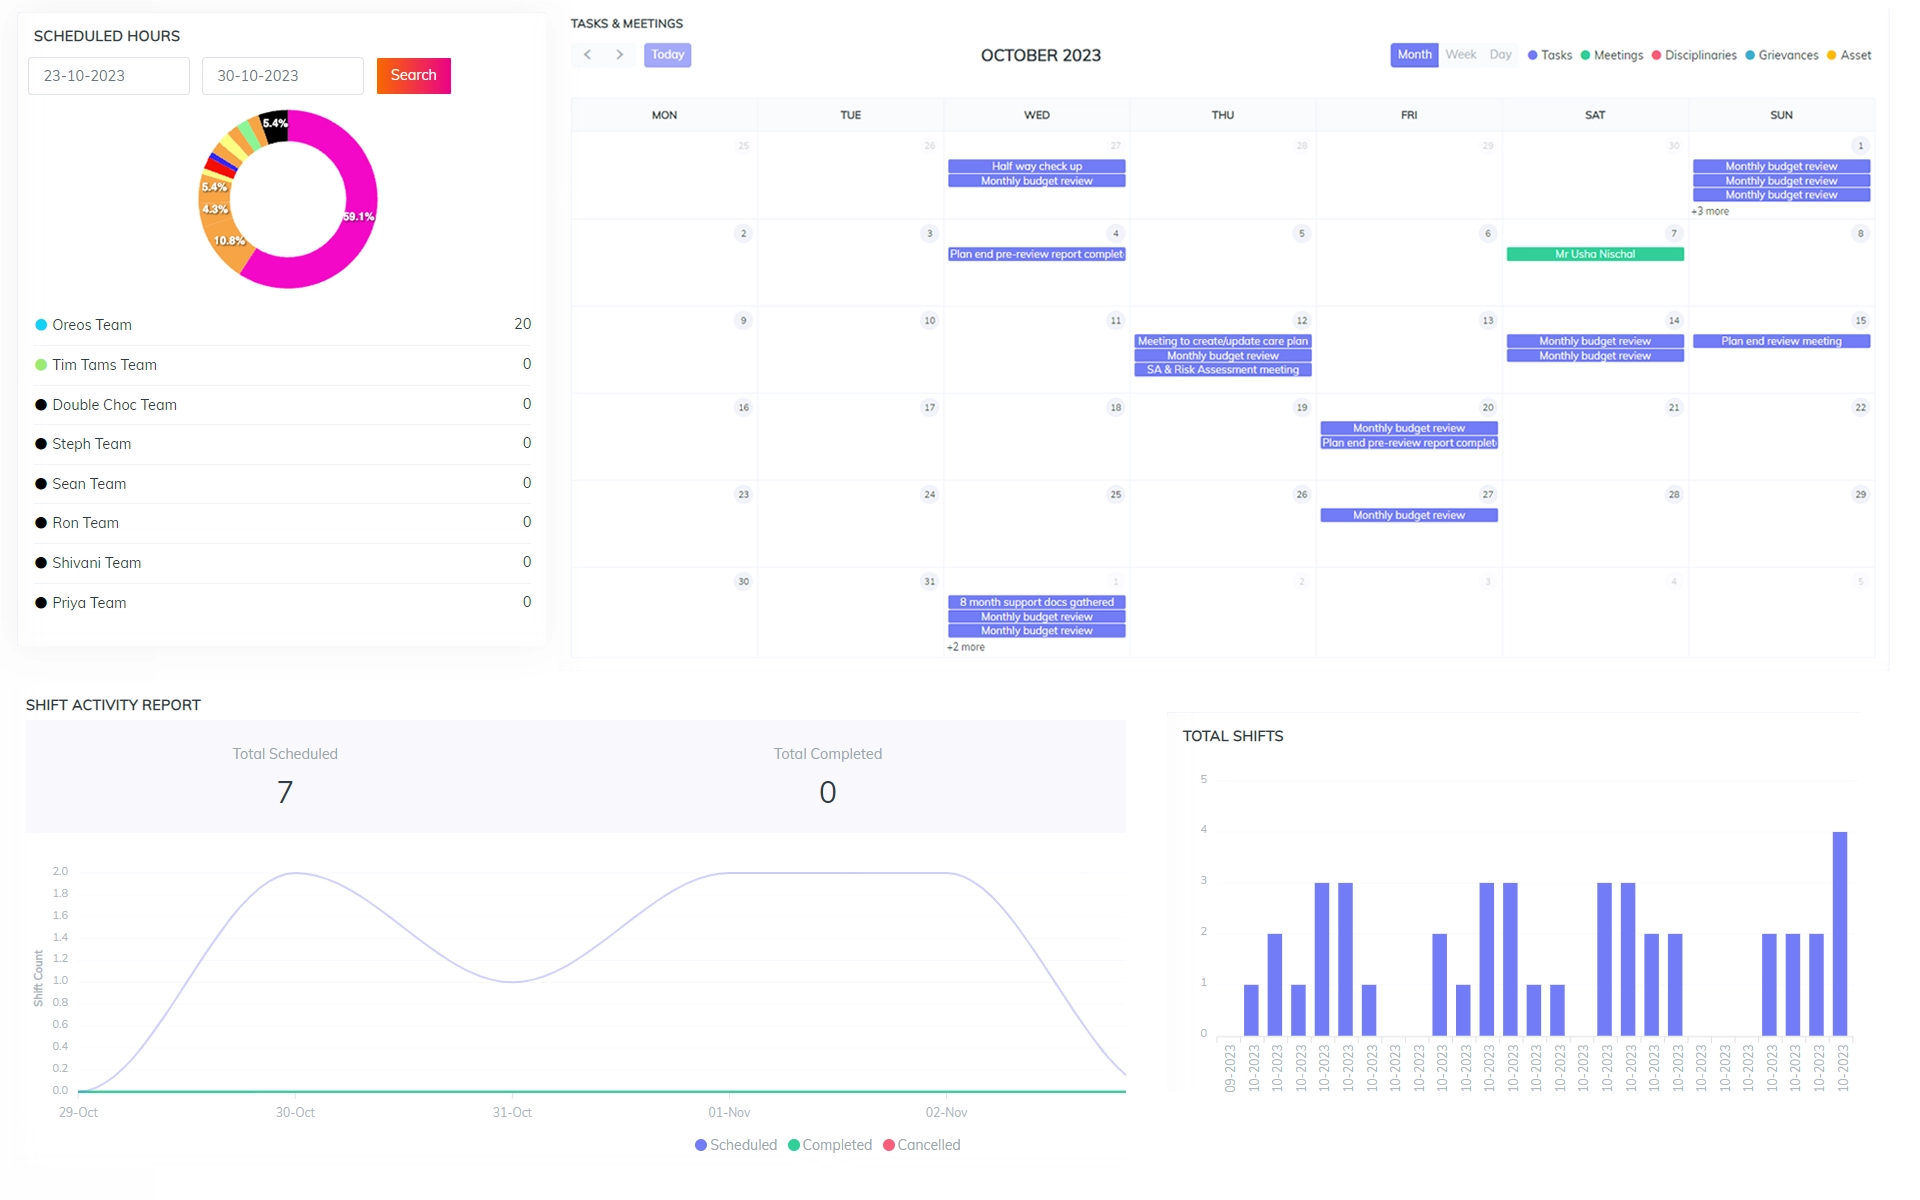
Task: Select Sean Team row
Action: 283,484
